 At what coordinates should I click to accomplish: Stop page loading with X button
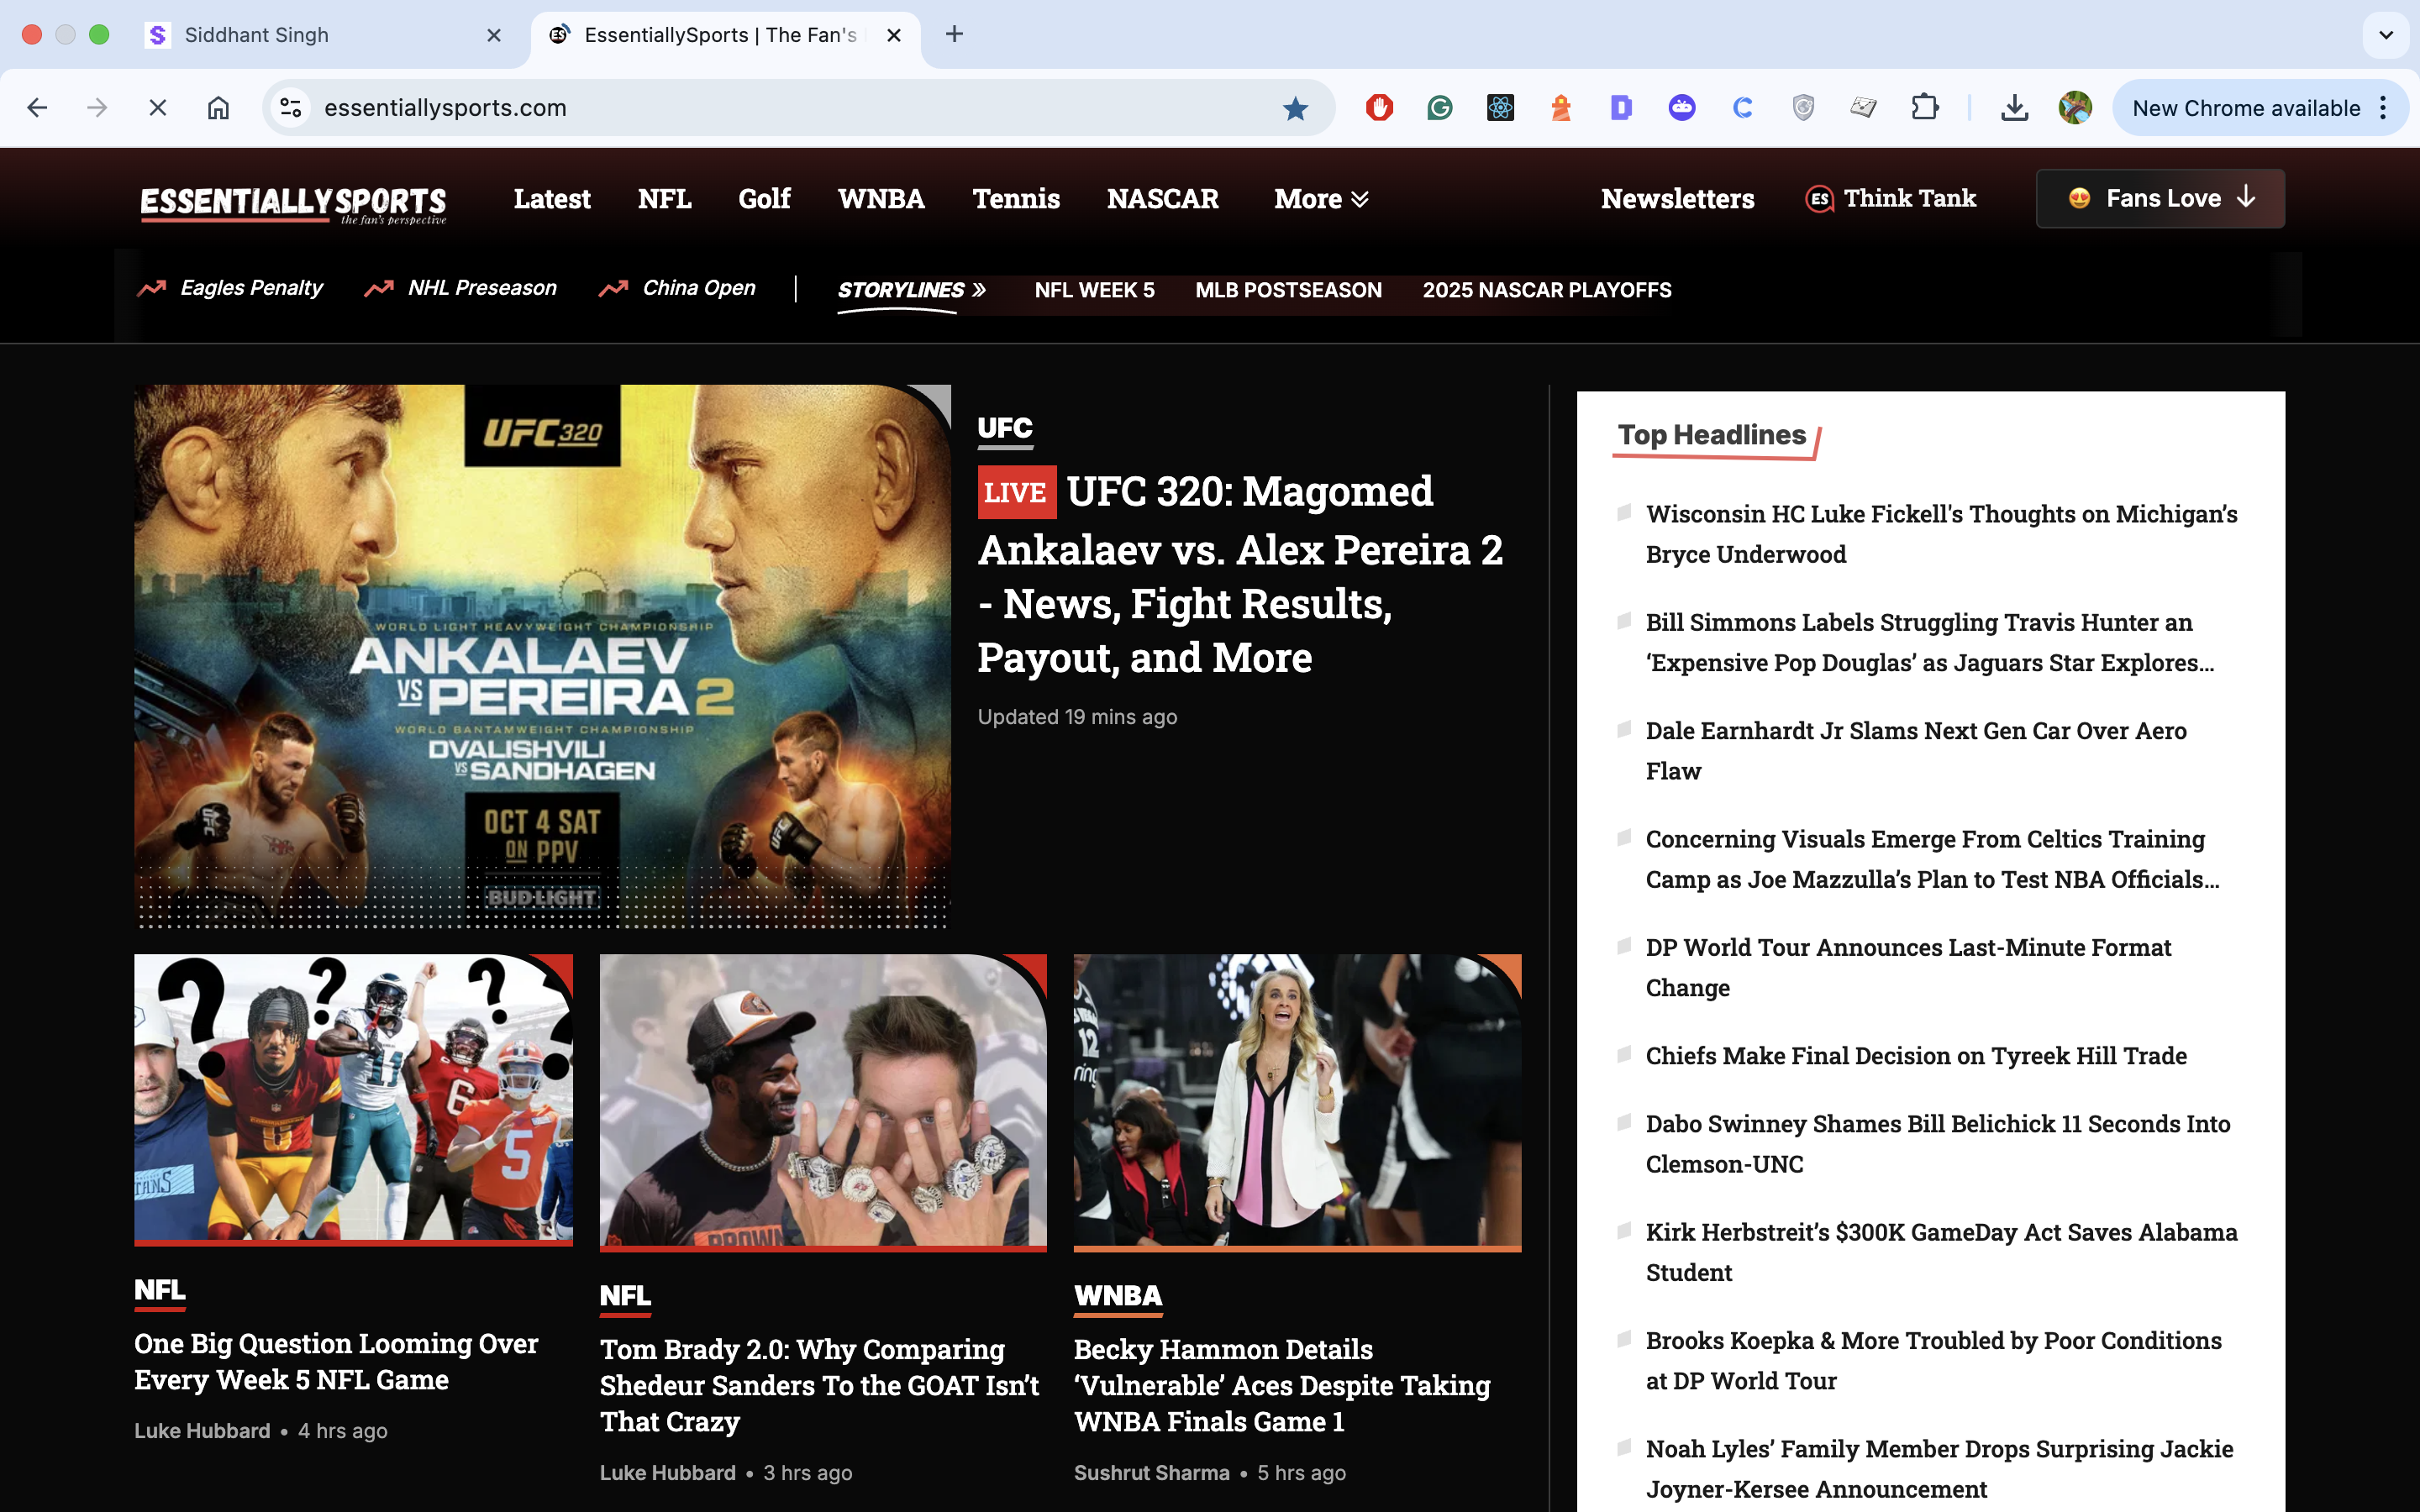157,108
